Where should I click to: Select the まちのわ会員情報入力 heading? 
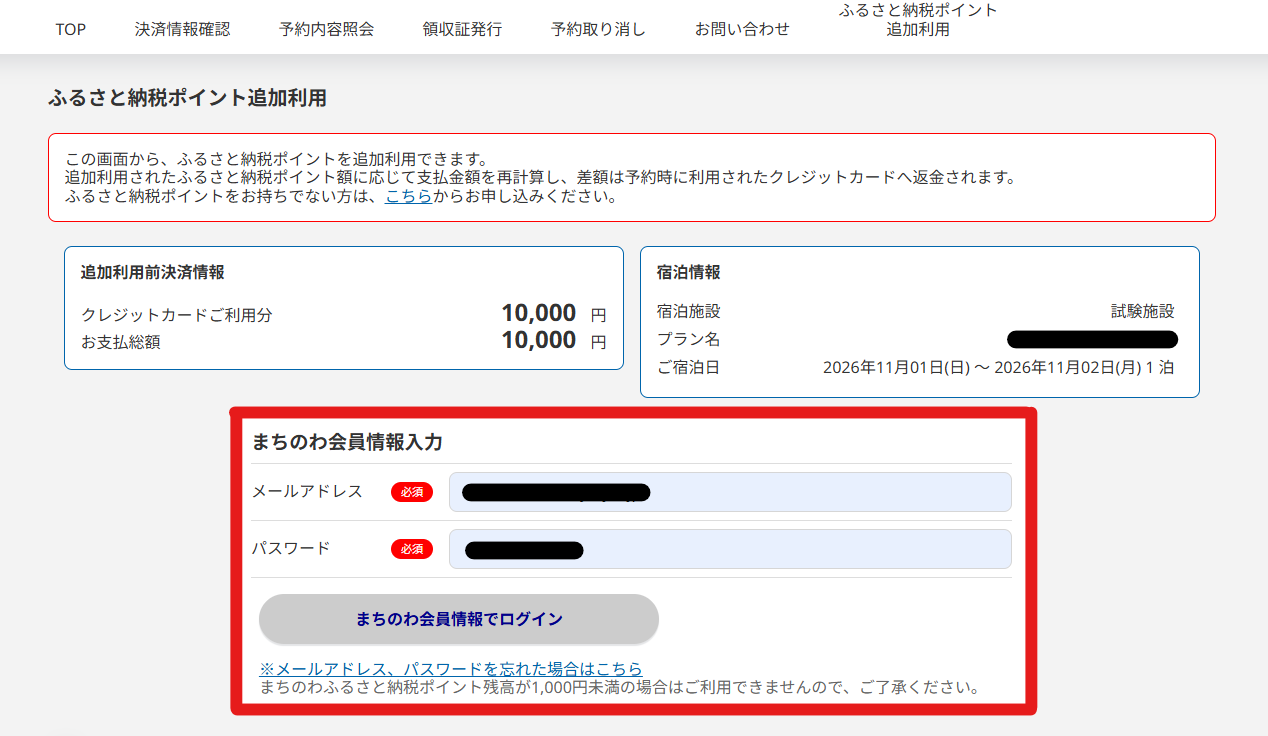pos(347,441)
